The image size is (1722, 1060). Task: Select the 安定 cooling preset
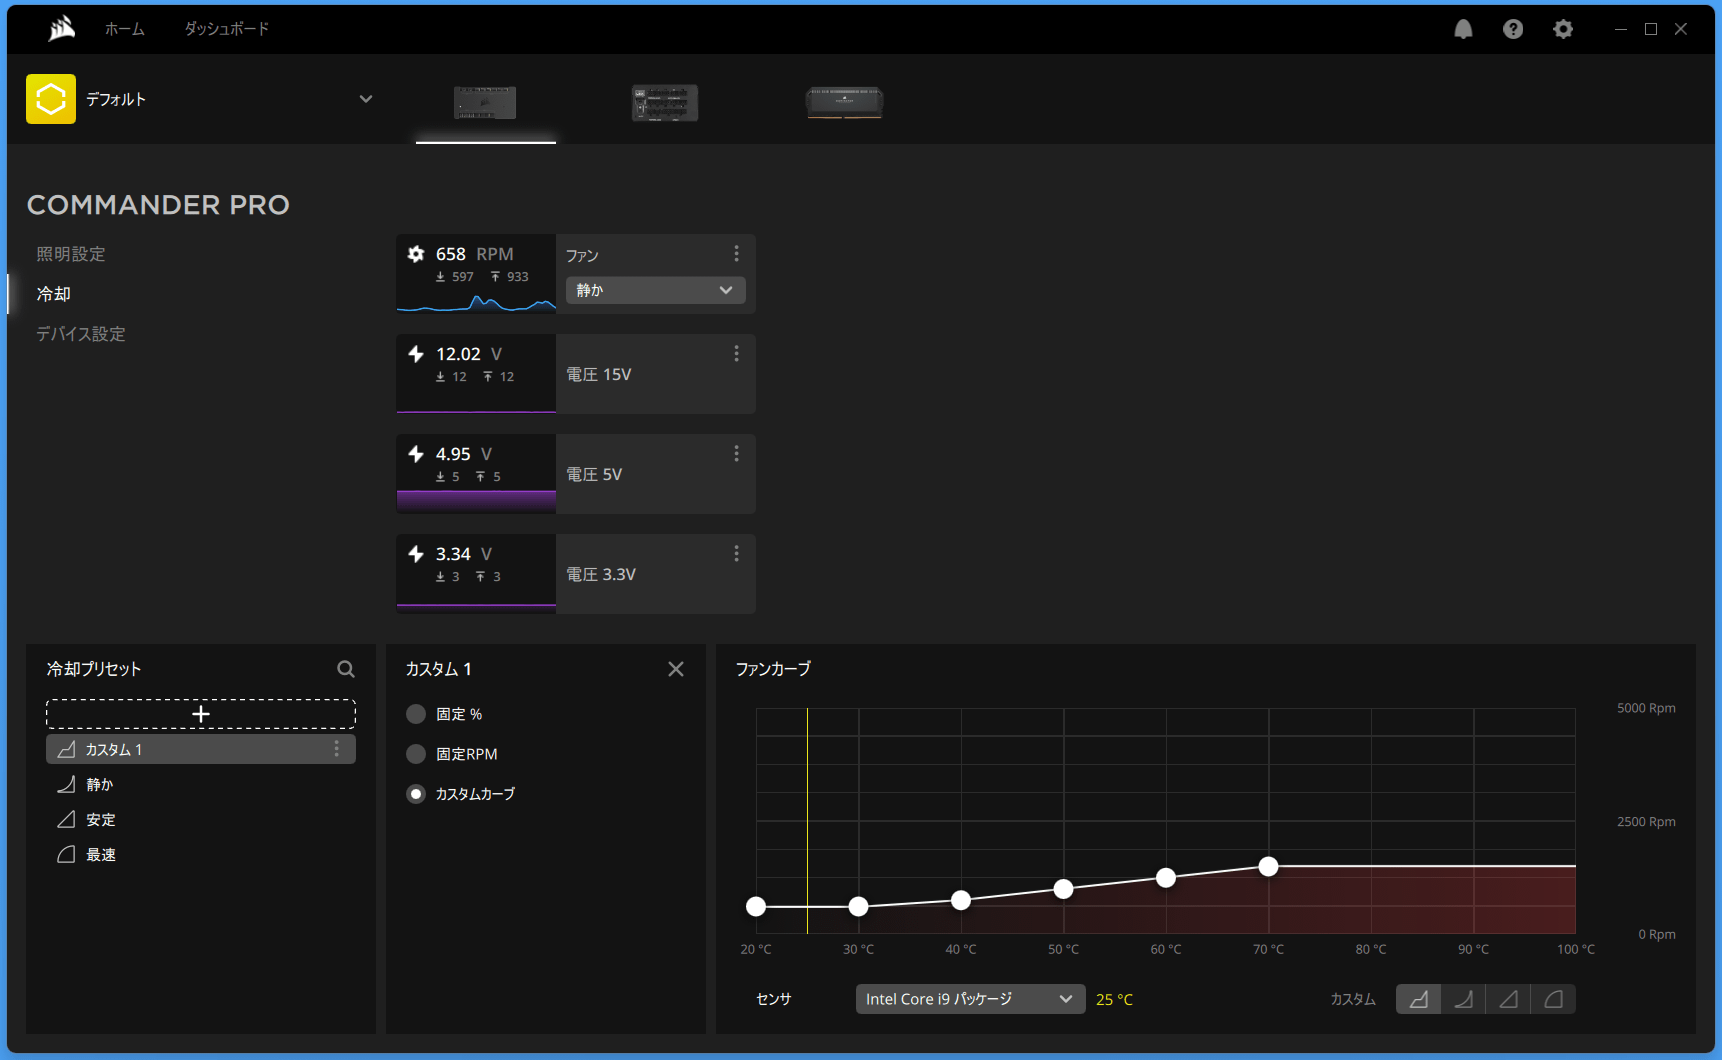(x=201, y=819)
